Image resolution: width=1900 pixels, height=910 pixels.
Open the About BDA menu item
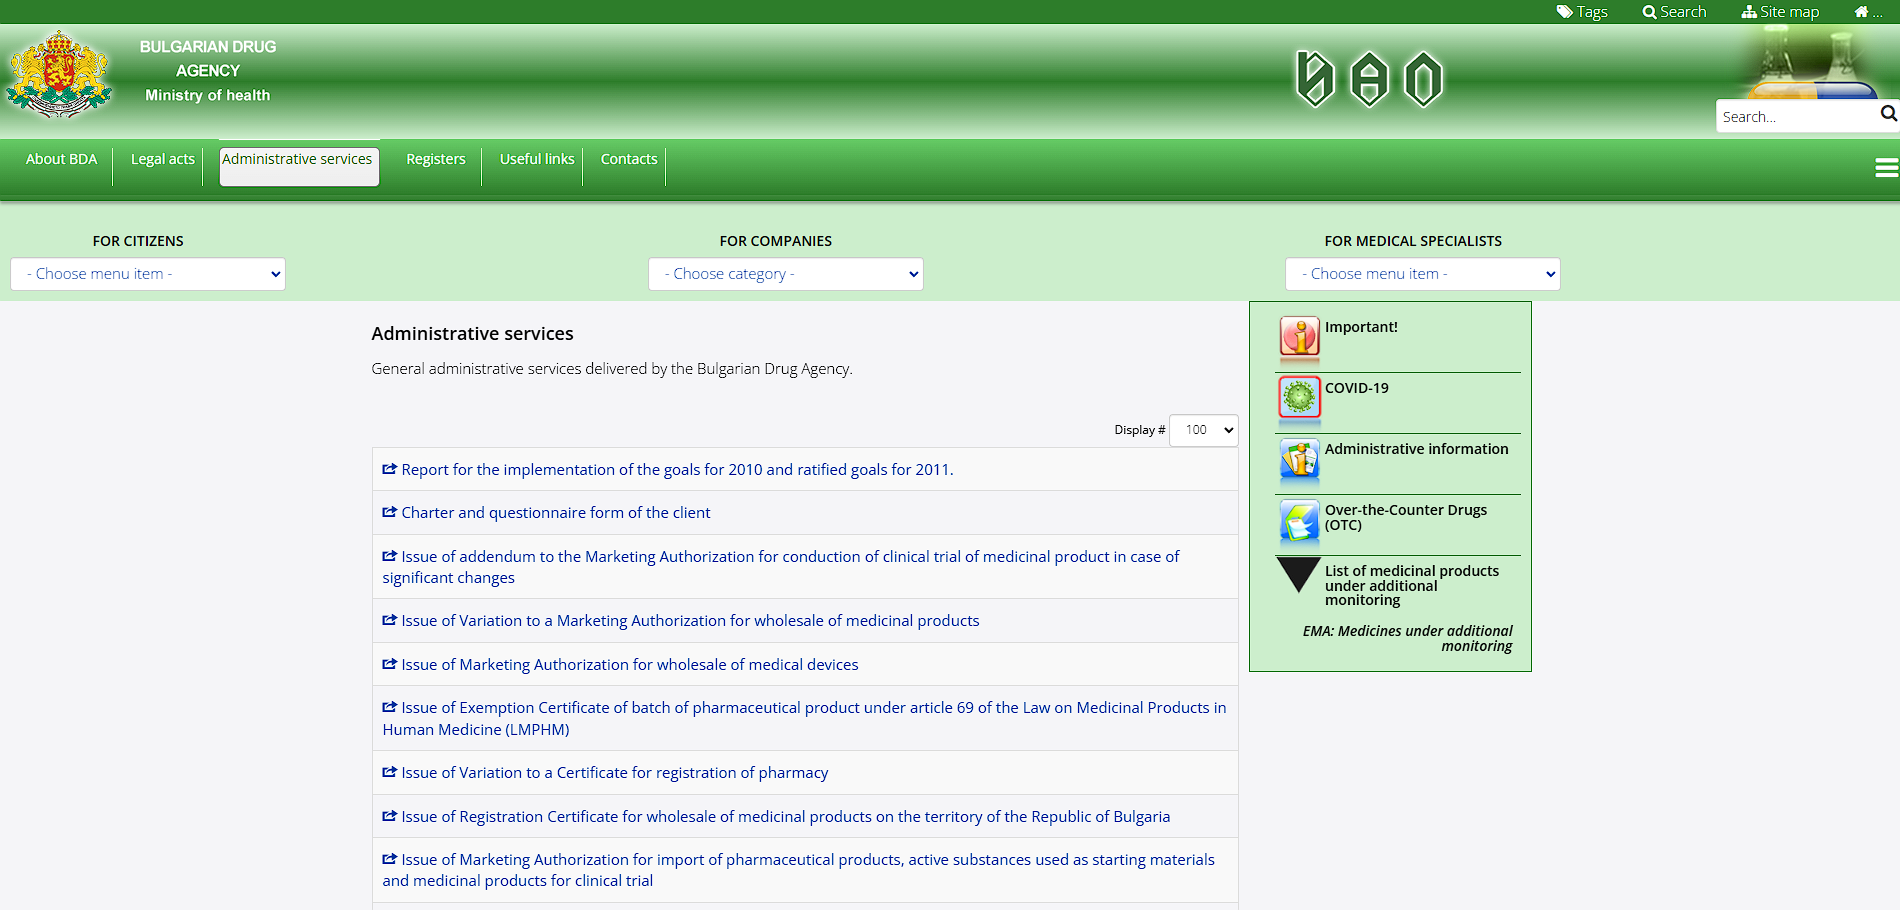click(x=62, y=159)
